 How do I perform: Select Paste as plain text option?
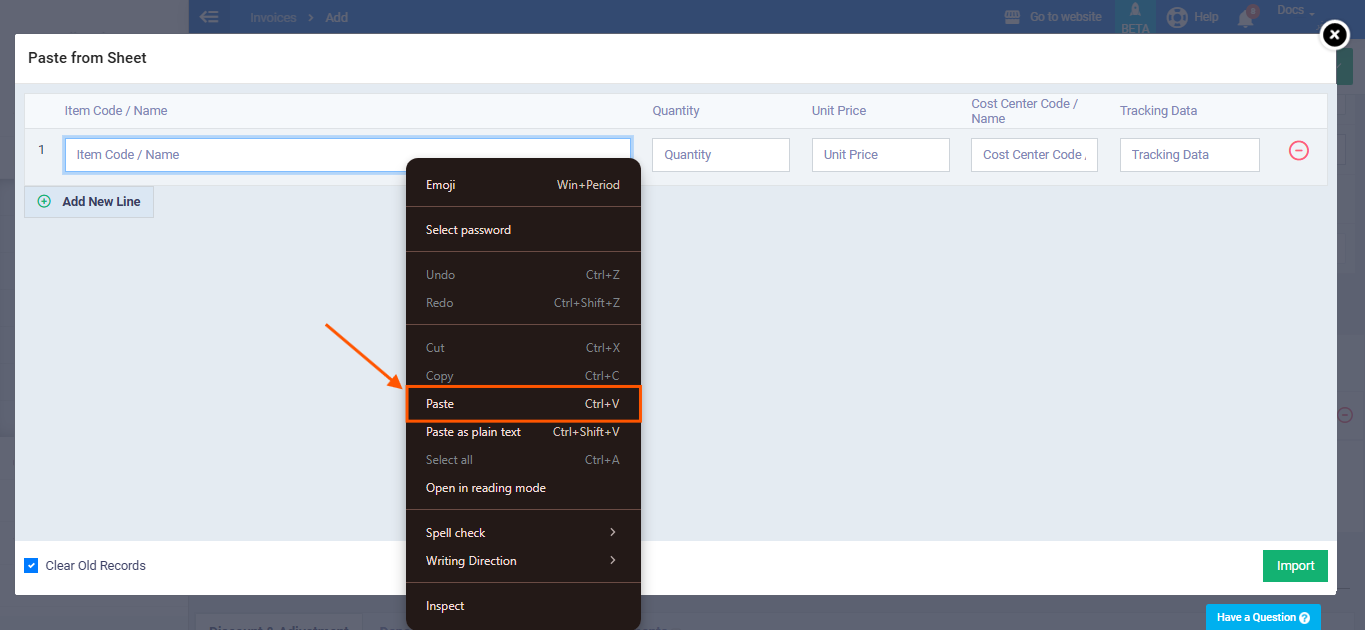pyautogui.click(x=522, y=432)
